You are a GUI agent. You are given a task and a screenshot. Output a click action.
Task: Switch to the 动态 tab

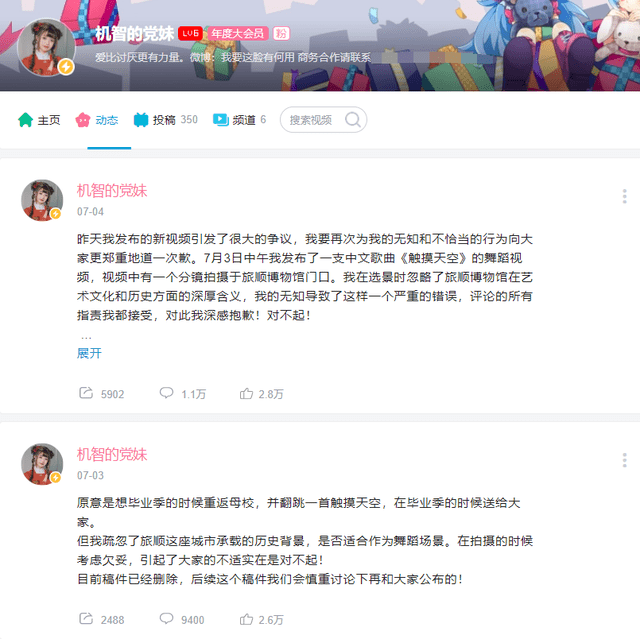click(97, 120)
